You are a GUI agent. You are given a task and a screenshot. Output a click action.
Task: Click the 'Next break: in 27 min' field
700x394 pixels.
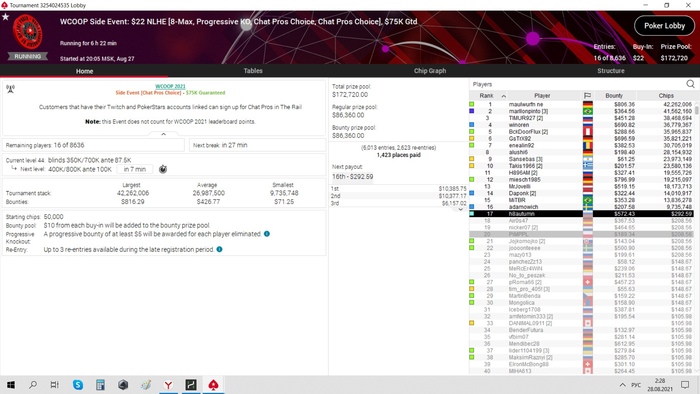pos(257,145)
